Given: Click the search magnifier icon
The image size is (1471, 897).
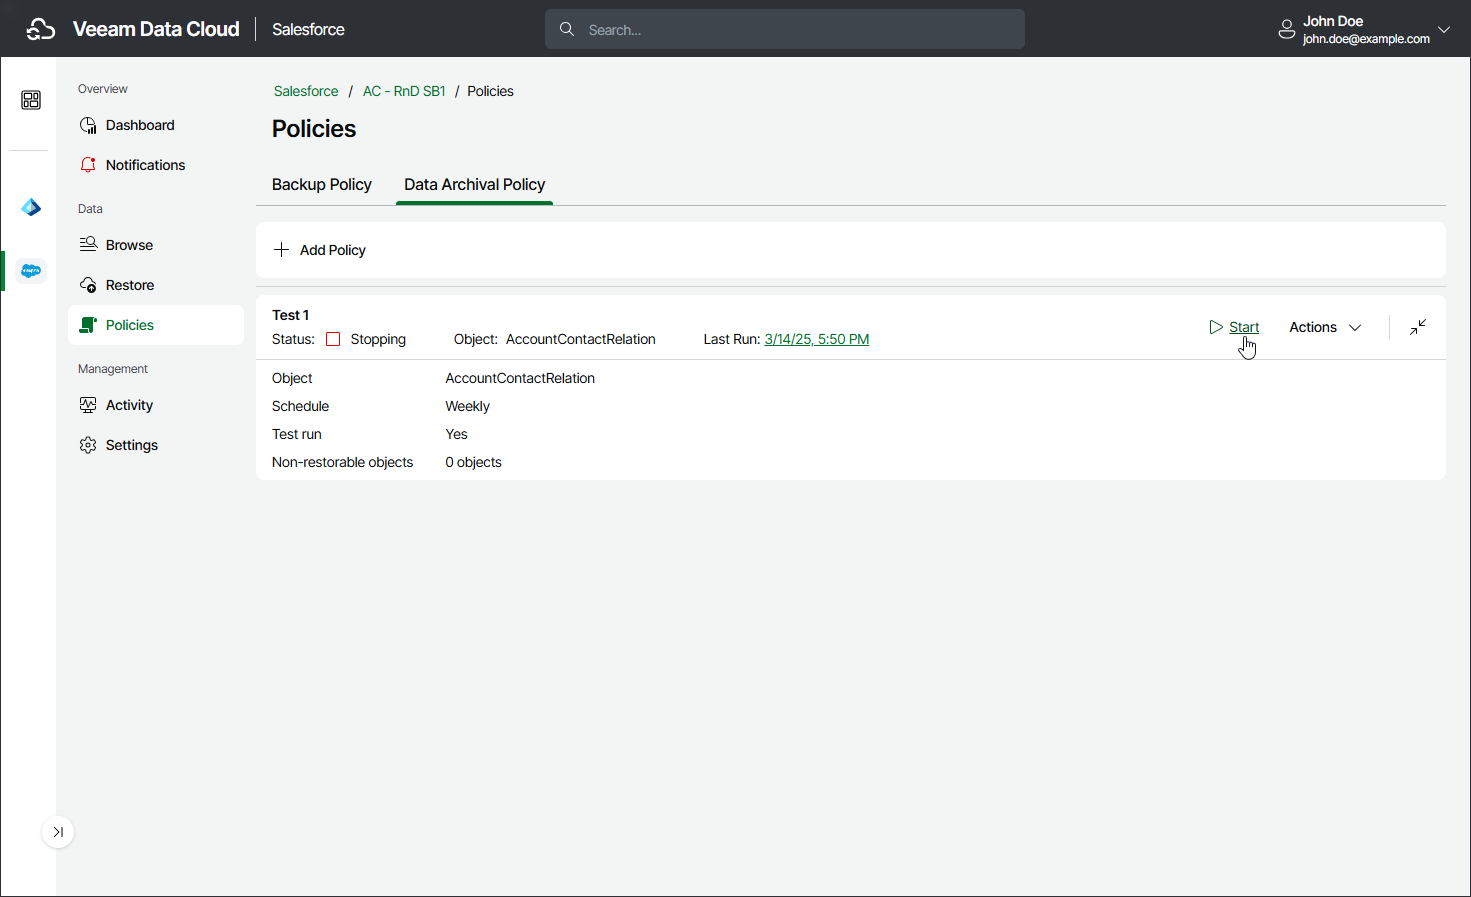Looking at the screenshot, I should click(567, 29).
